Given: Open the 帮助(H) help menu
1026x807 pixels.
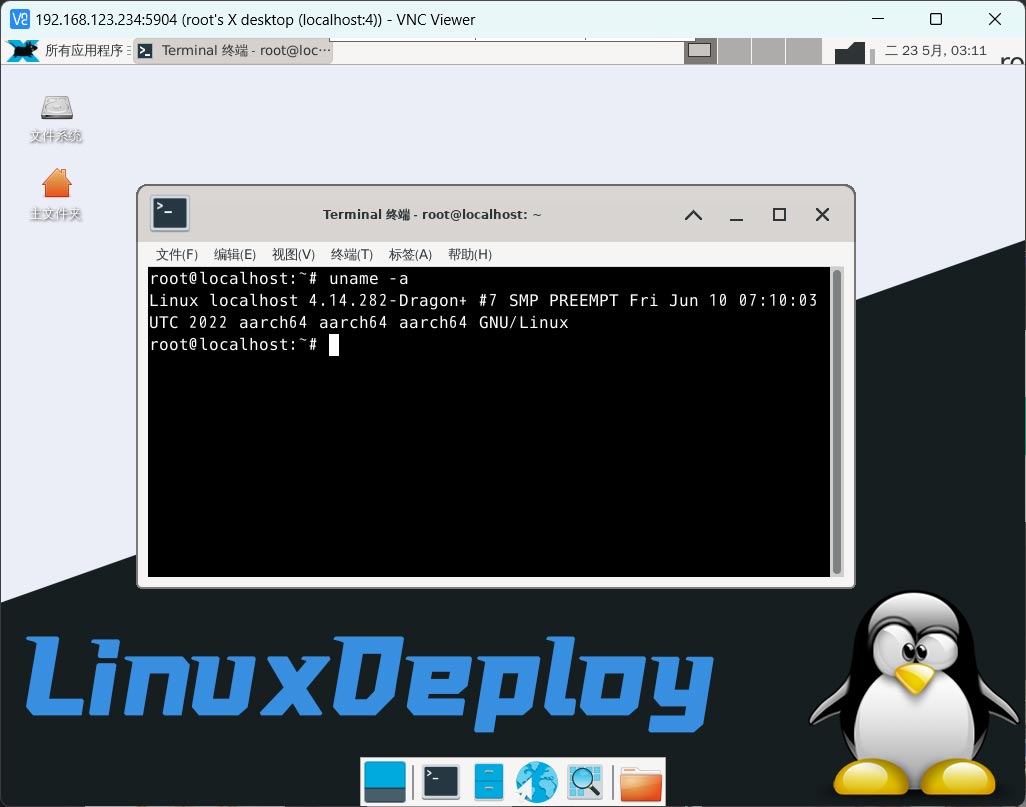Looking at the screenshot, I should (x=470, y=255).
